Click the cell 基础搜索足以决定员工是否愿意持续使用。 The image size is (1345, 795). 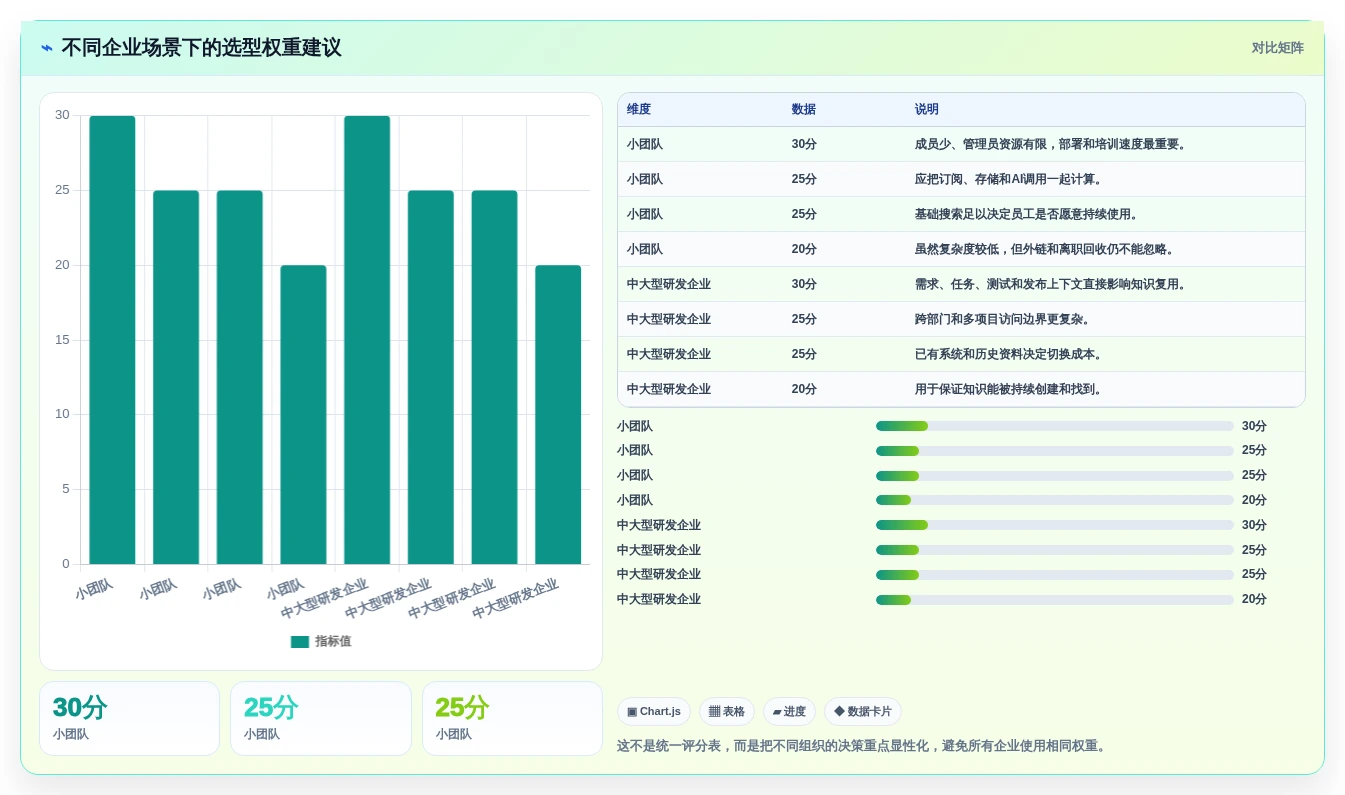pyautogui.click(x=1026, y=214)
